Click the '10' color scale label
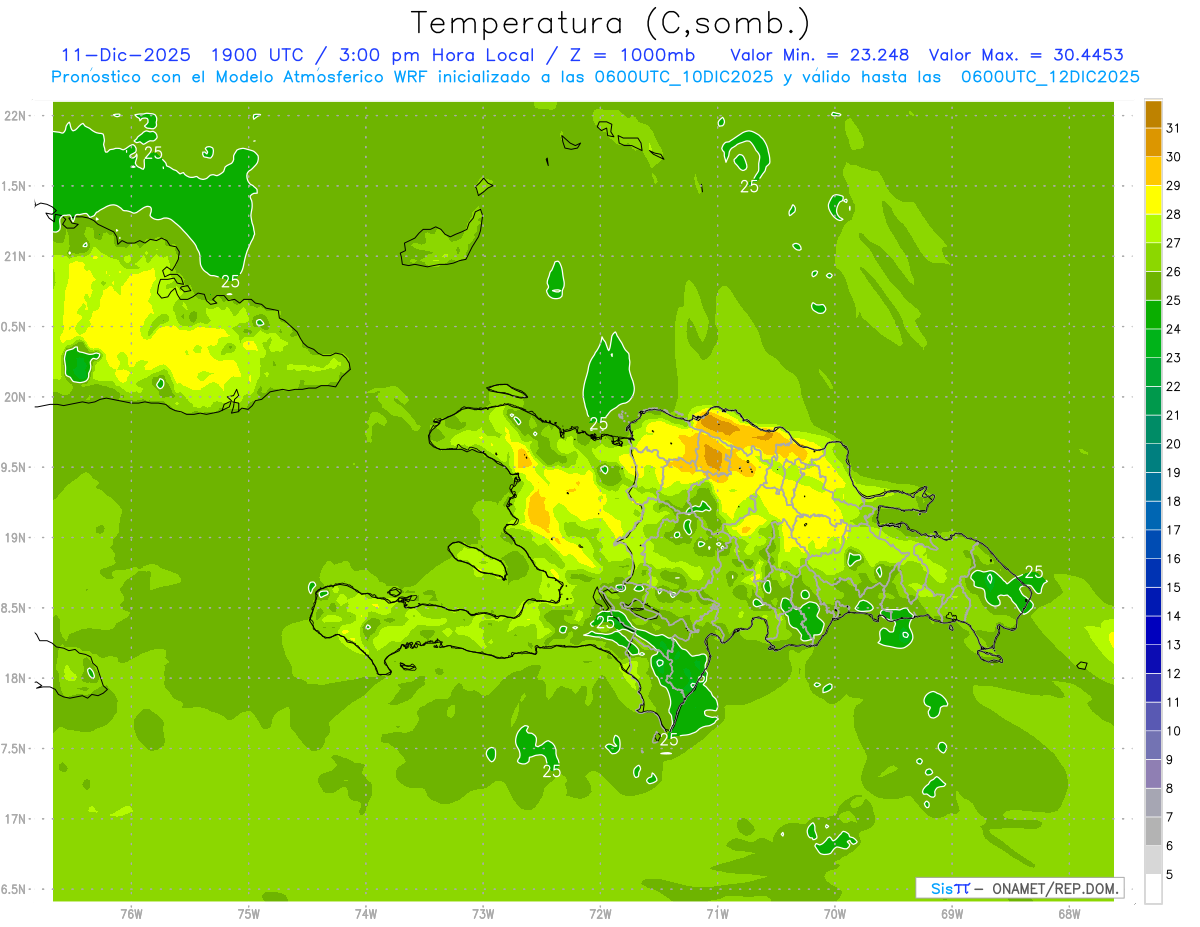 (x=1173, y=731)
